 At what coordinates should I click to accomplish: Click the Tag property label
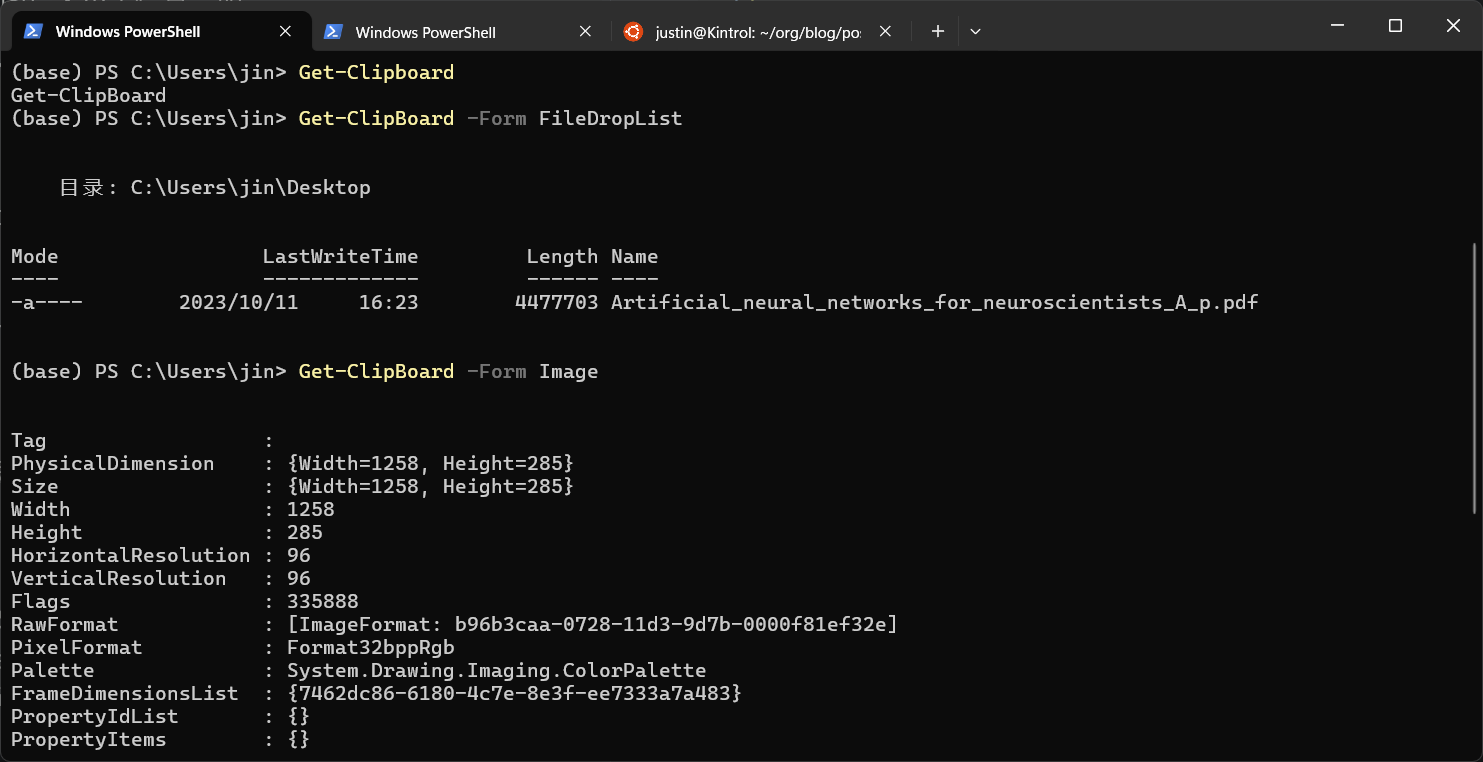click(28, 441)
